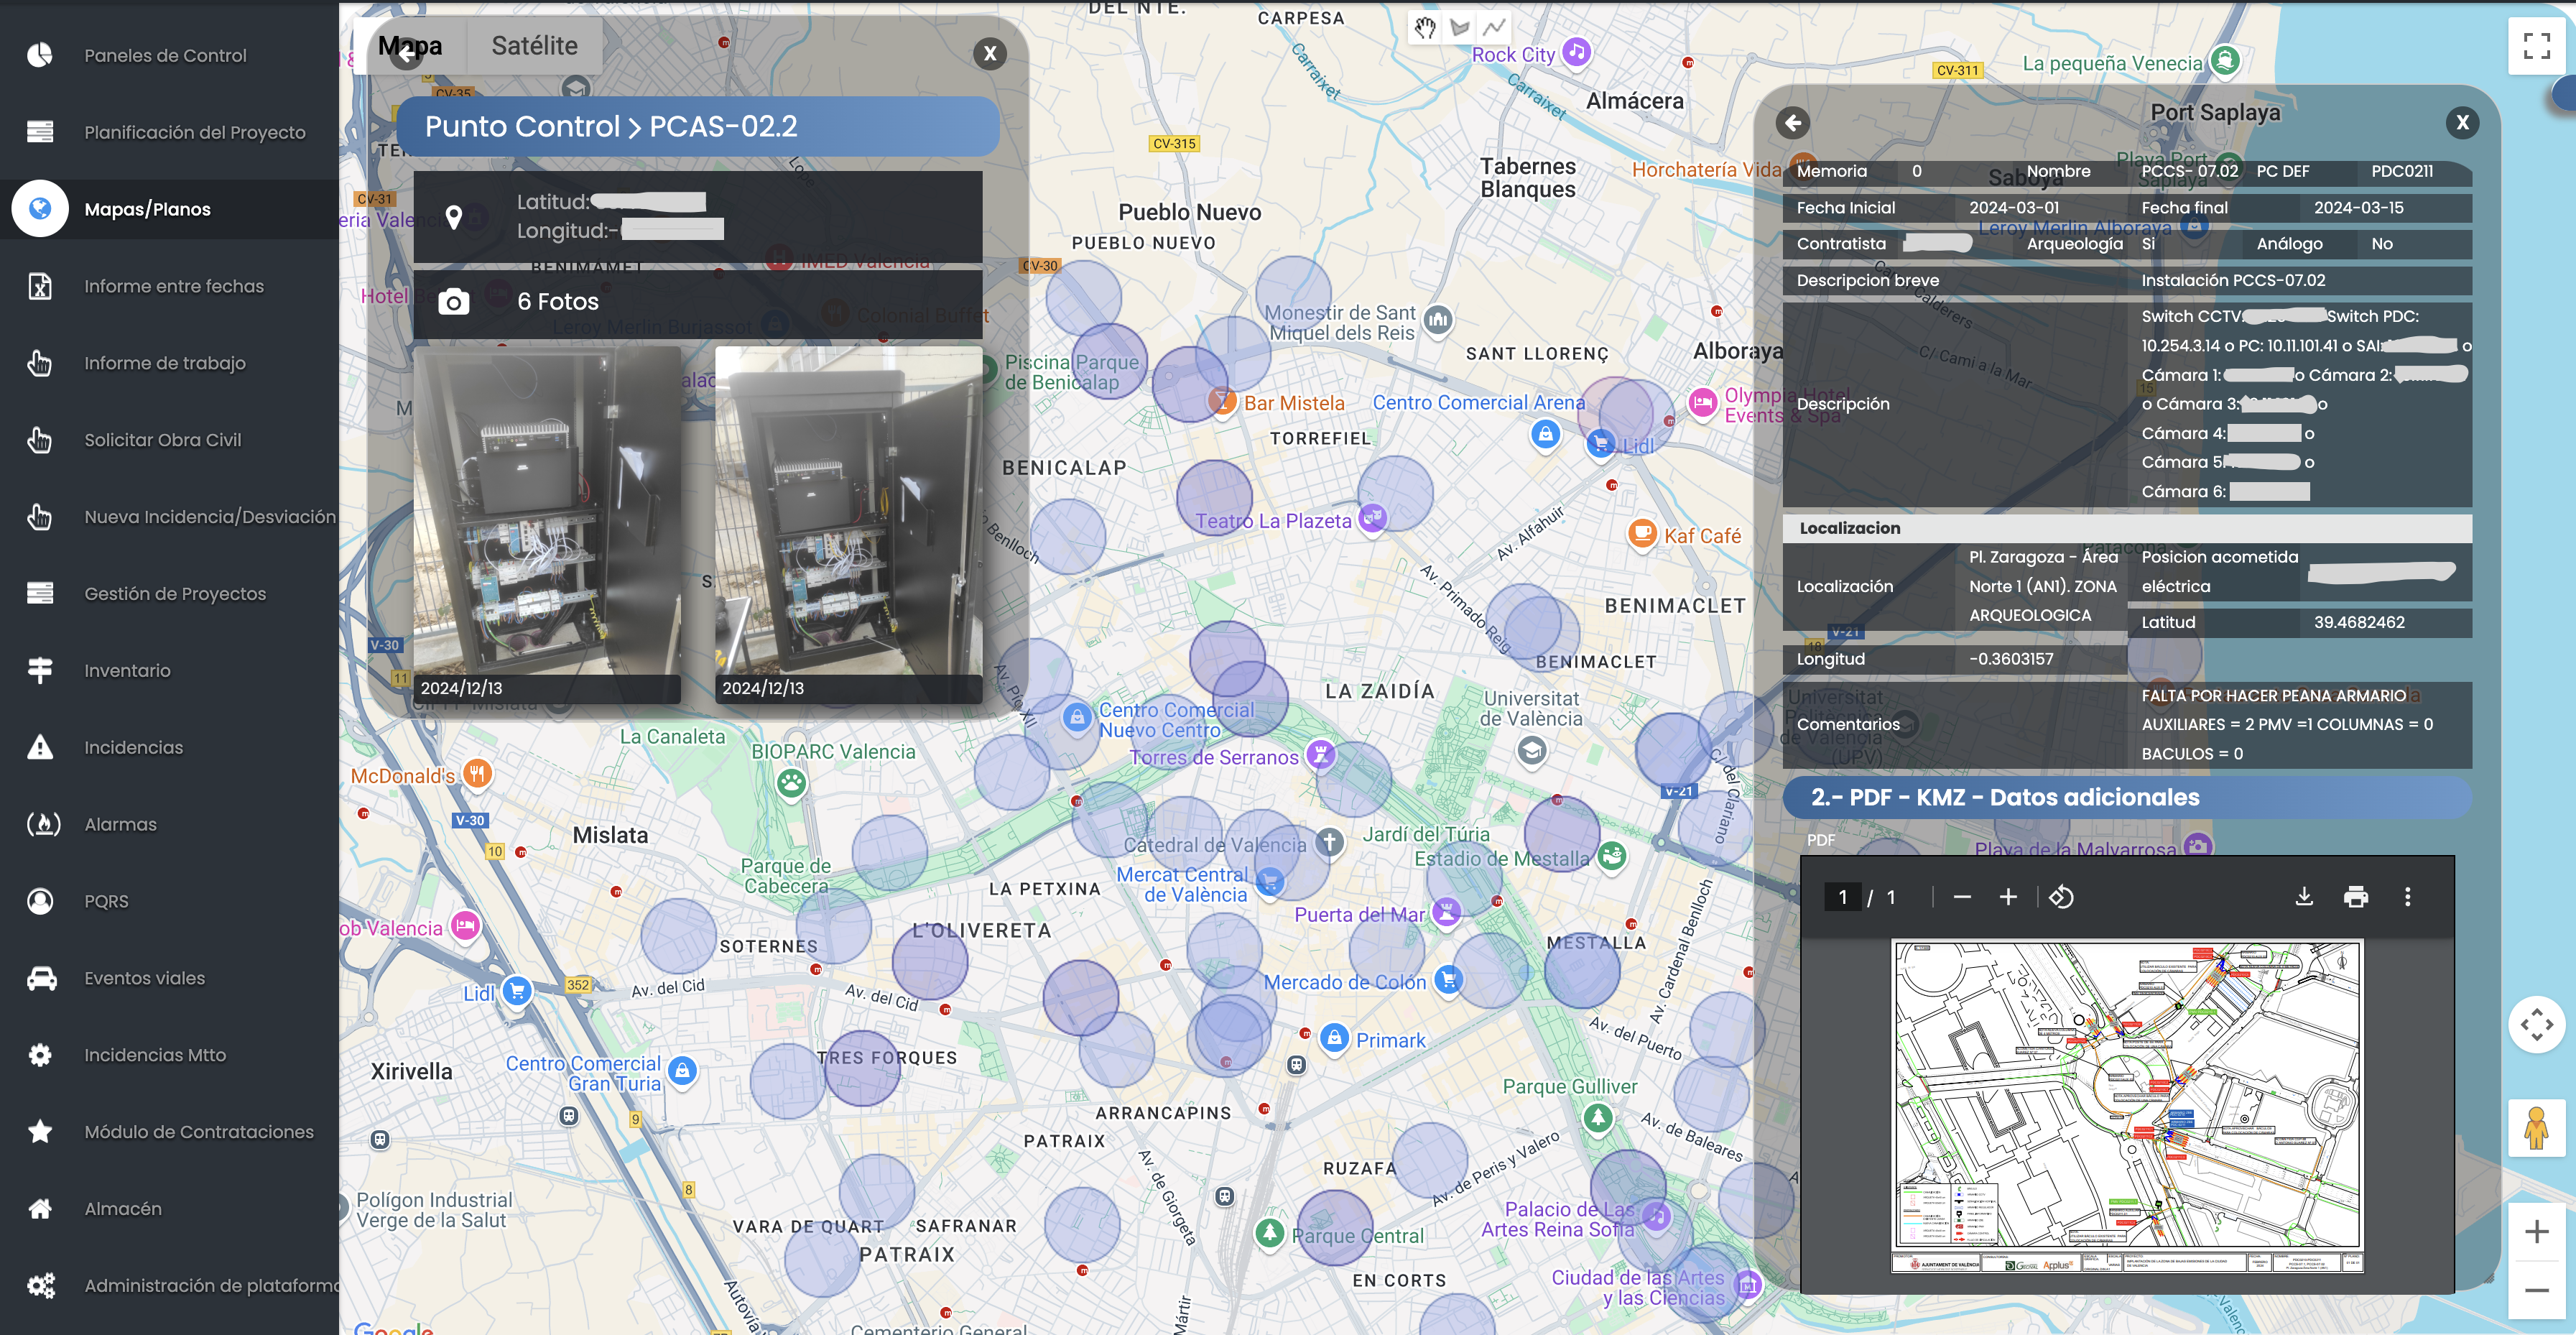
Task: Expand the 6 Fotos section
Action: tap(557, 302)
